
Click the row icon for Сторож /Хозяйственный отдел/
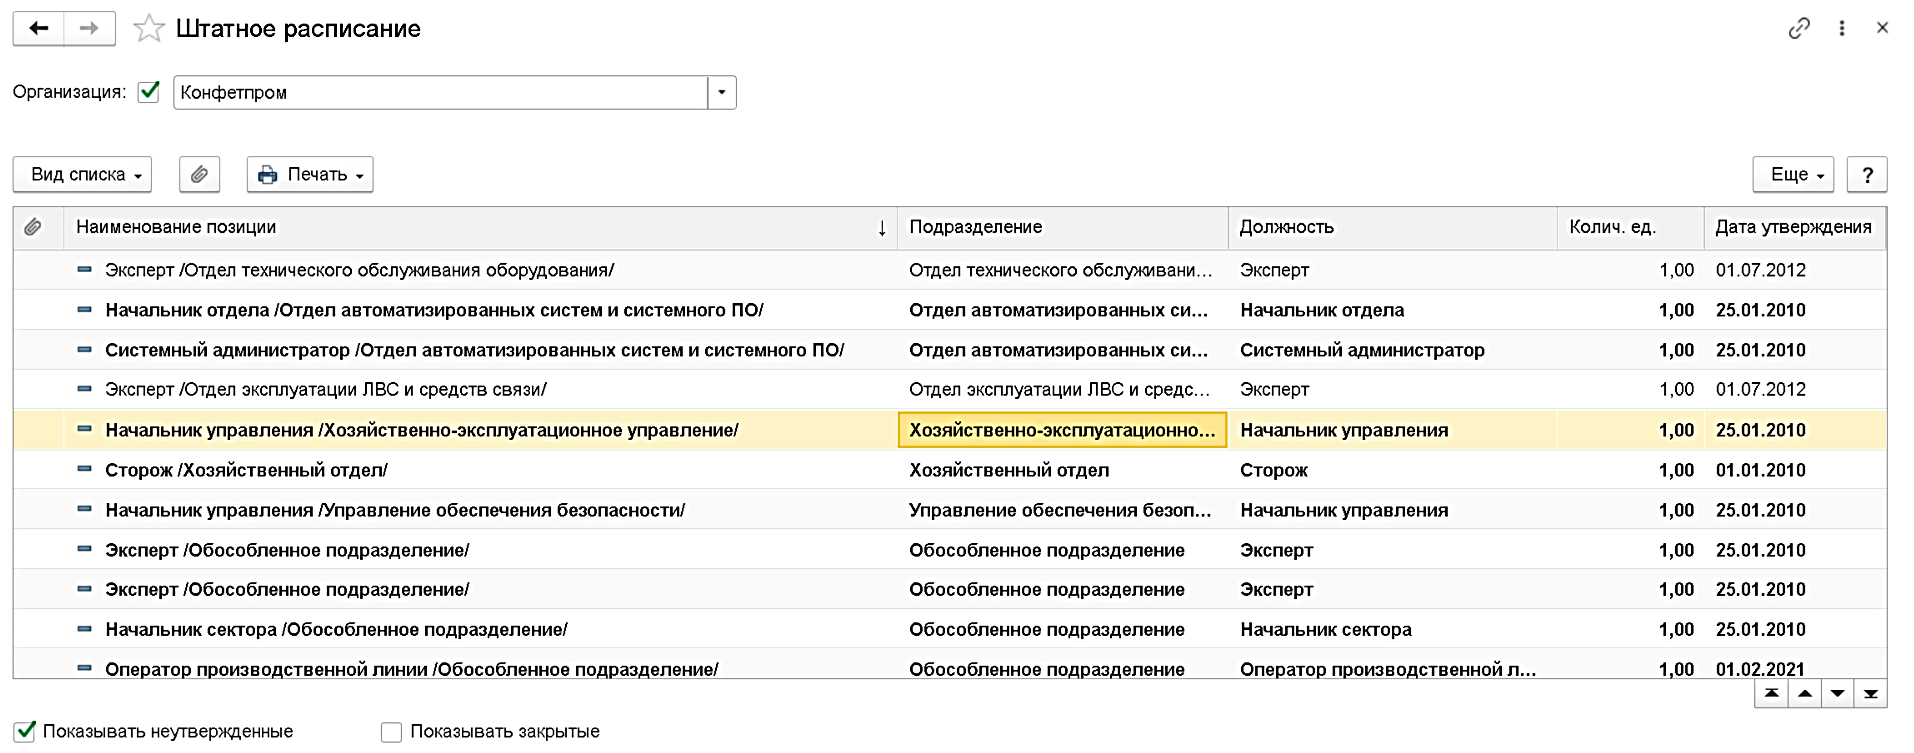click(85, 469)
